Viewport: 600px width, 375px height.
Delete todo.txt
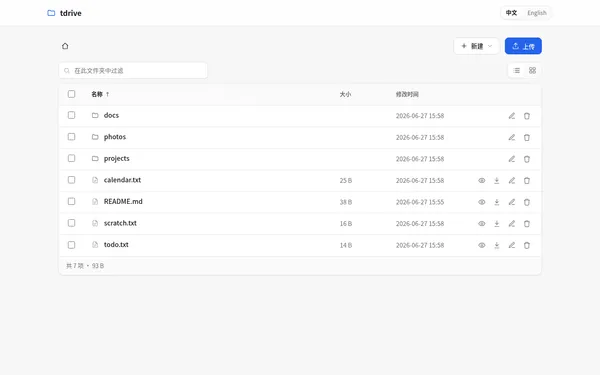coord(527,245)
